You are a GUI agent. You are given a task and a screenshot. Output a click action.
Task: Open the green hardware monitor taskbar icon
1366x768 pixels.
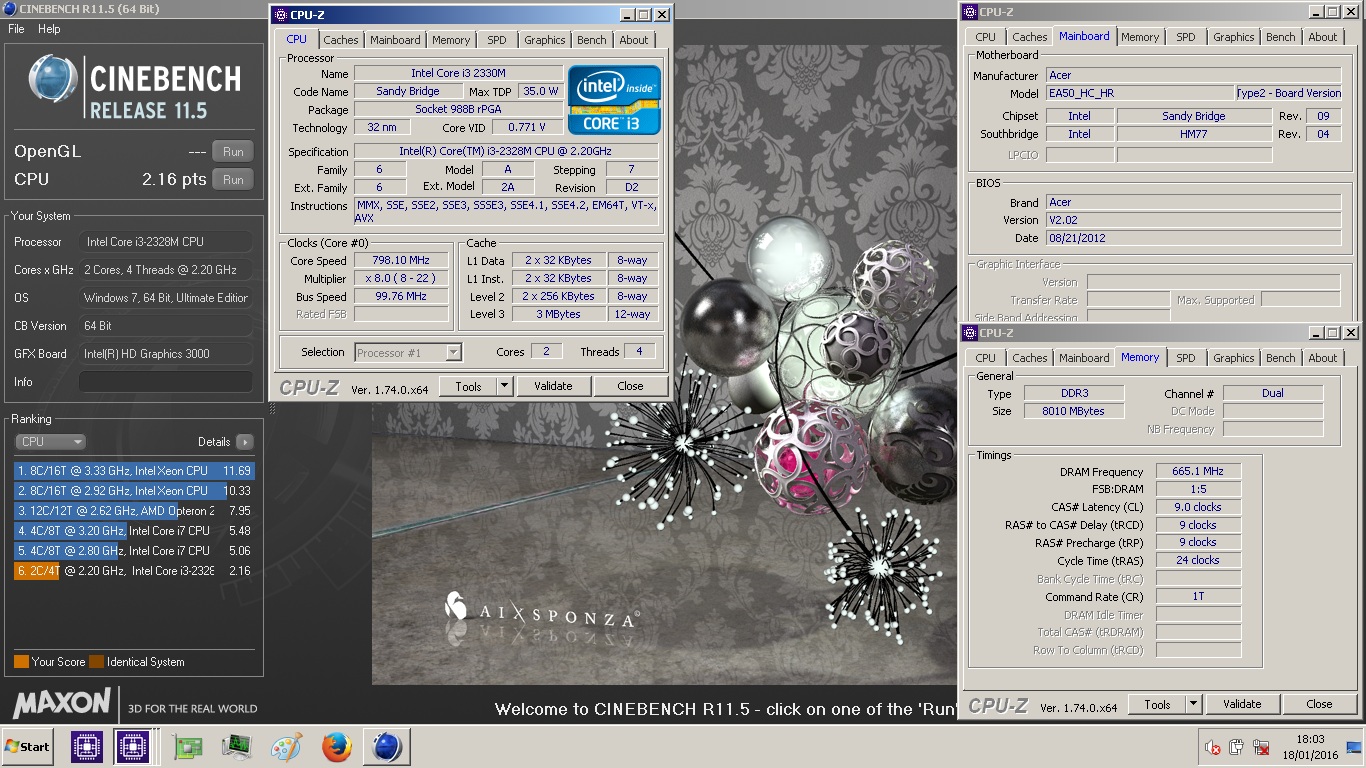point(188,747)
